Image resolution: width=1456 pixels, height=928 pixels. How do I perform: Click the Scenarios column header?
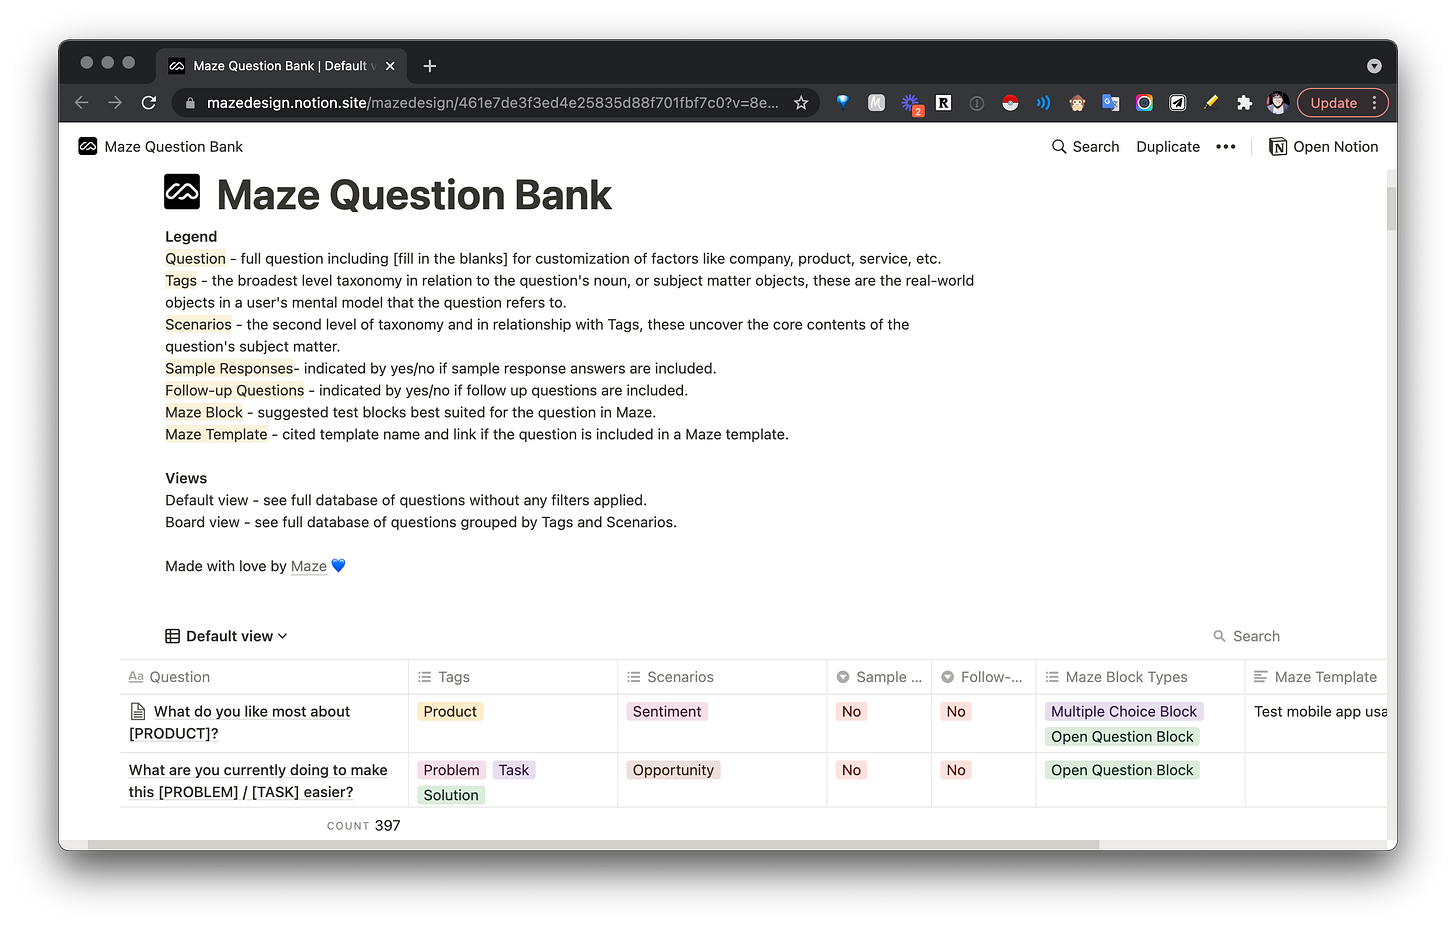pos(722,677)
